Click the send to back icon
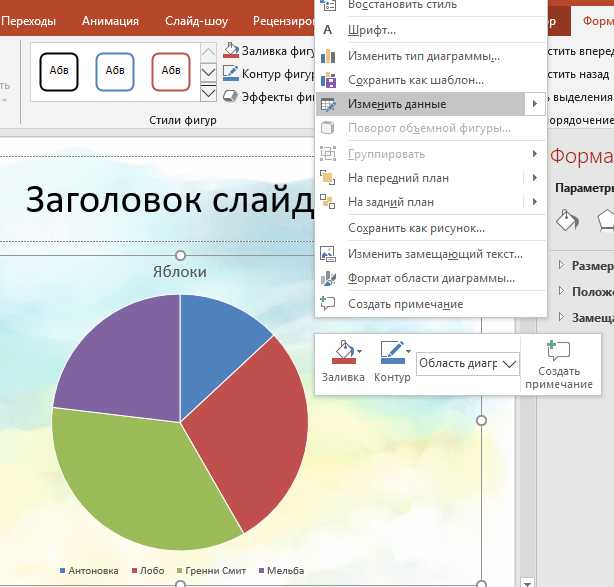The width and height of the screenshot is (614, 587). click(328, 202)
